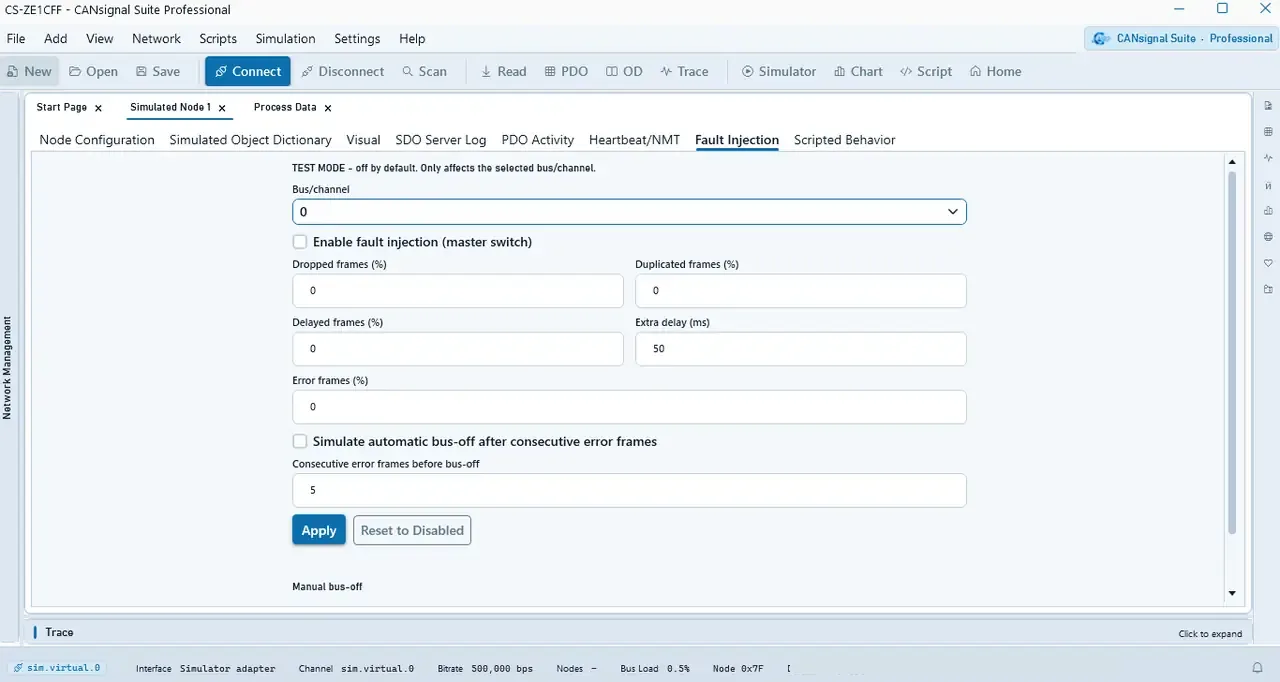Click the document icon in right sidebar
Screen dimensions: 1280x682
tap(1268, 106)
